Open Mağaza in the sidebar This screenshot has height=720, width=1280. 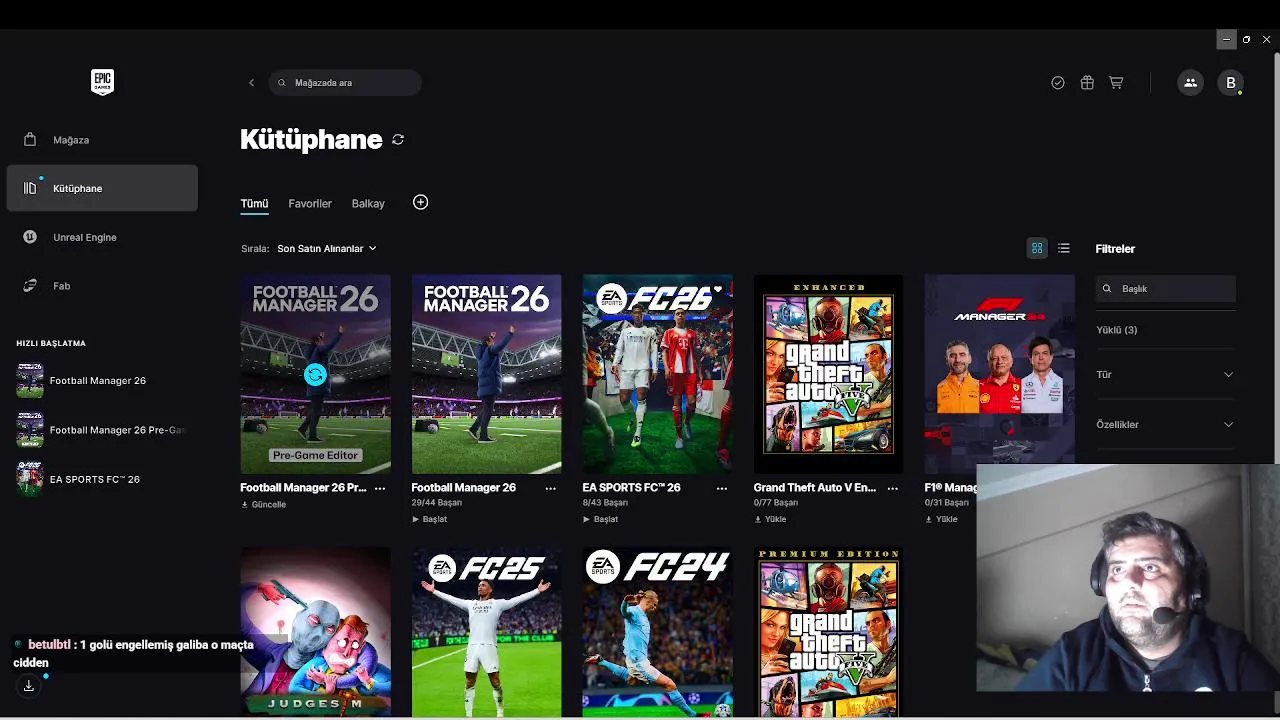pyautogui.click(x=102, y=140)
